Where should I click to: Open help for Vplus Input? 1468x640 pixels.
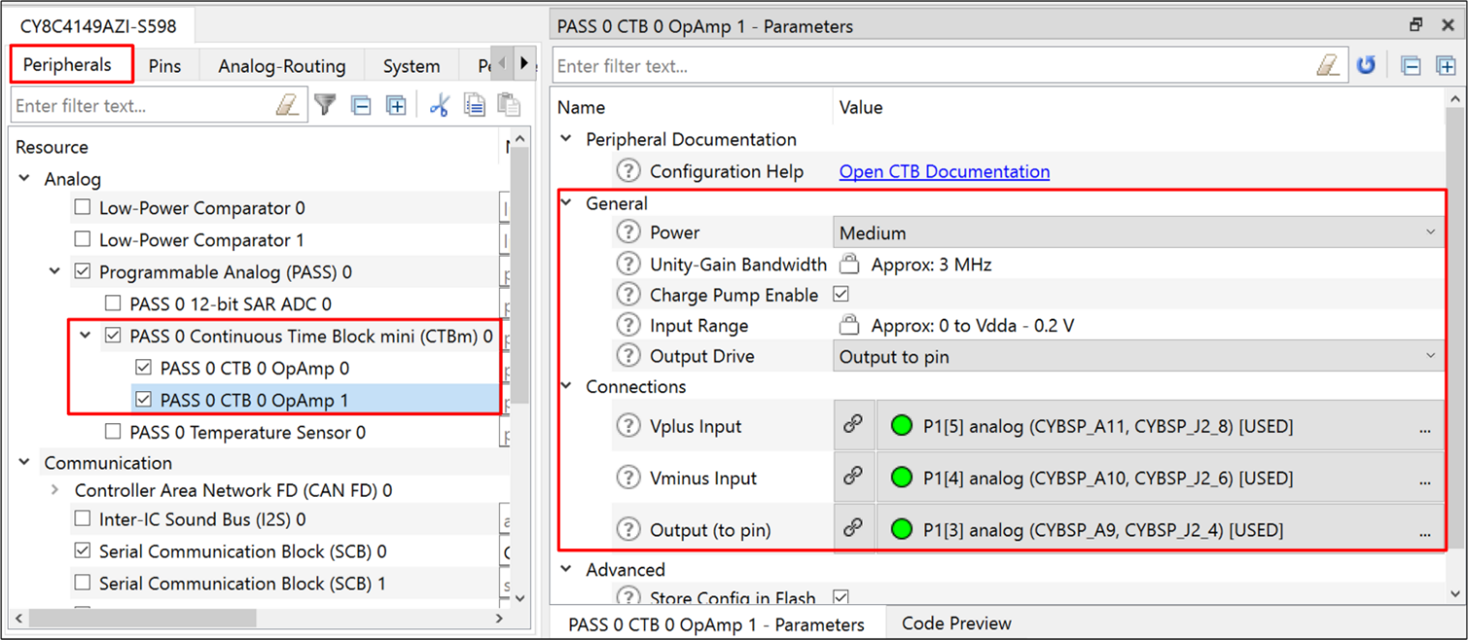coord(628,426)
